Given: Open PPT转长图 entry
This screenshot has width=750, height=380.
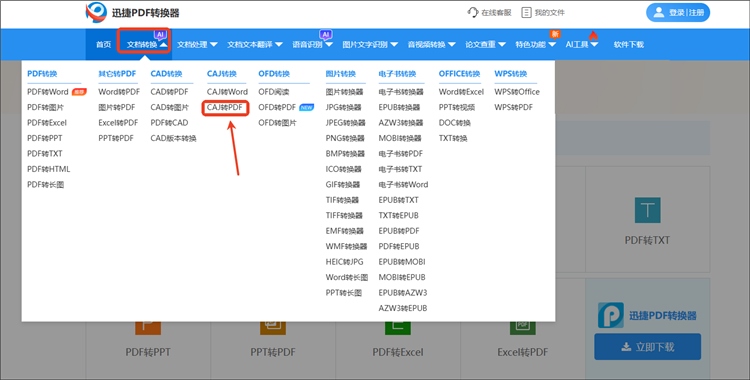Looking at the screenshot, I should coord(343,292).
